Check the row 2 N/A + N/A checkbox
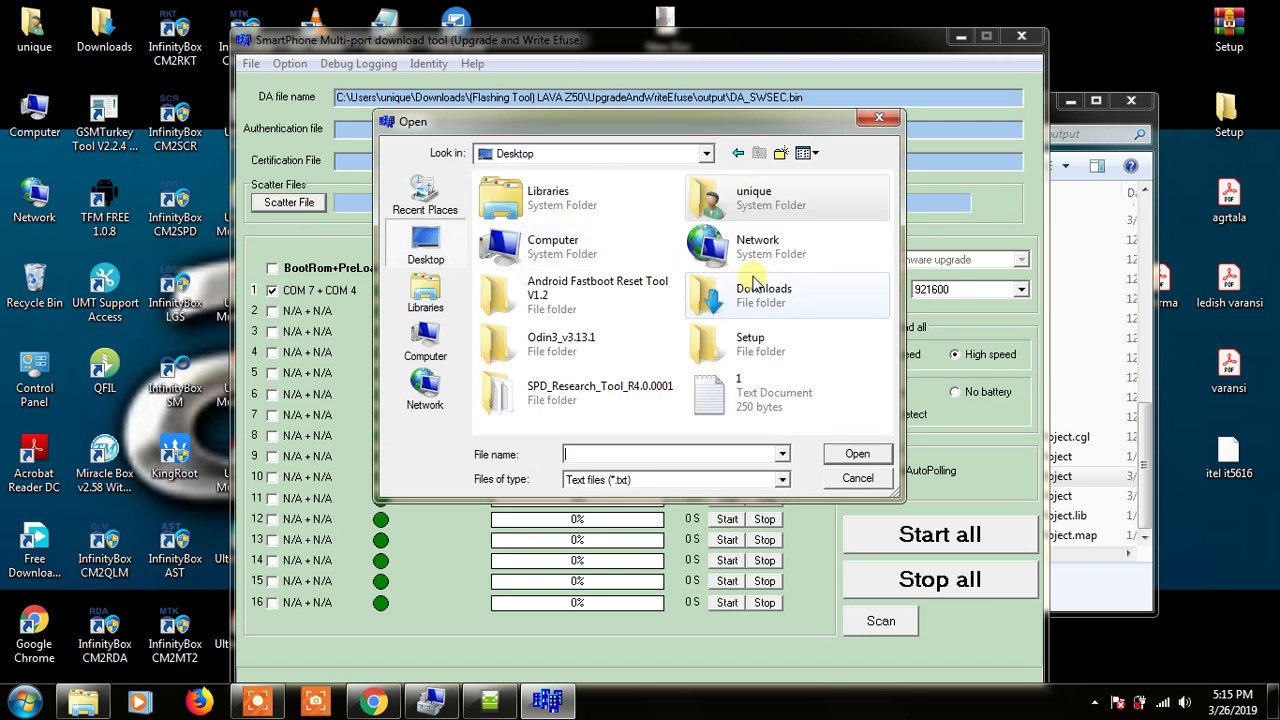This screenshot has height=720, width=1280. 272,311
